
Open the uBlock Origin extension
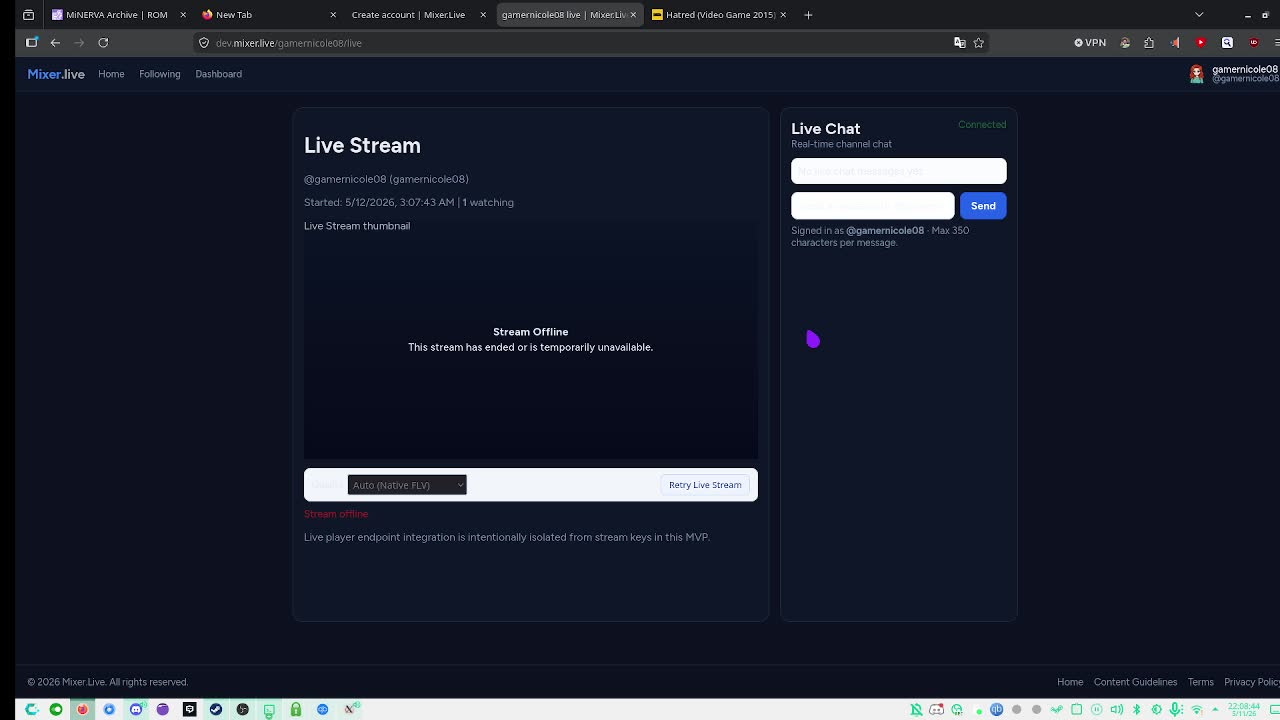(x=1253, y=43)
